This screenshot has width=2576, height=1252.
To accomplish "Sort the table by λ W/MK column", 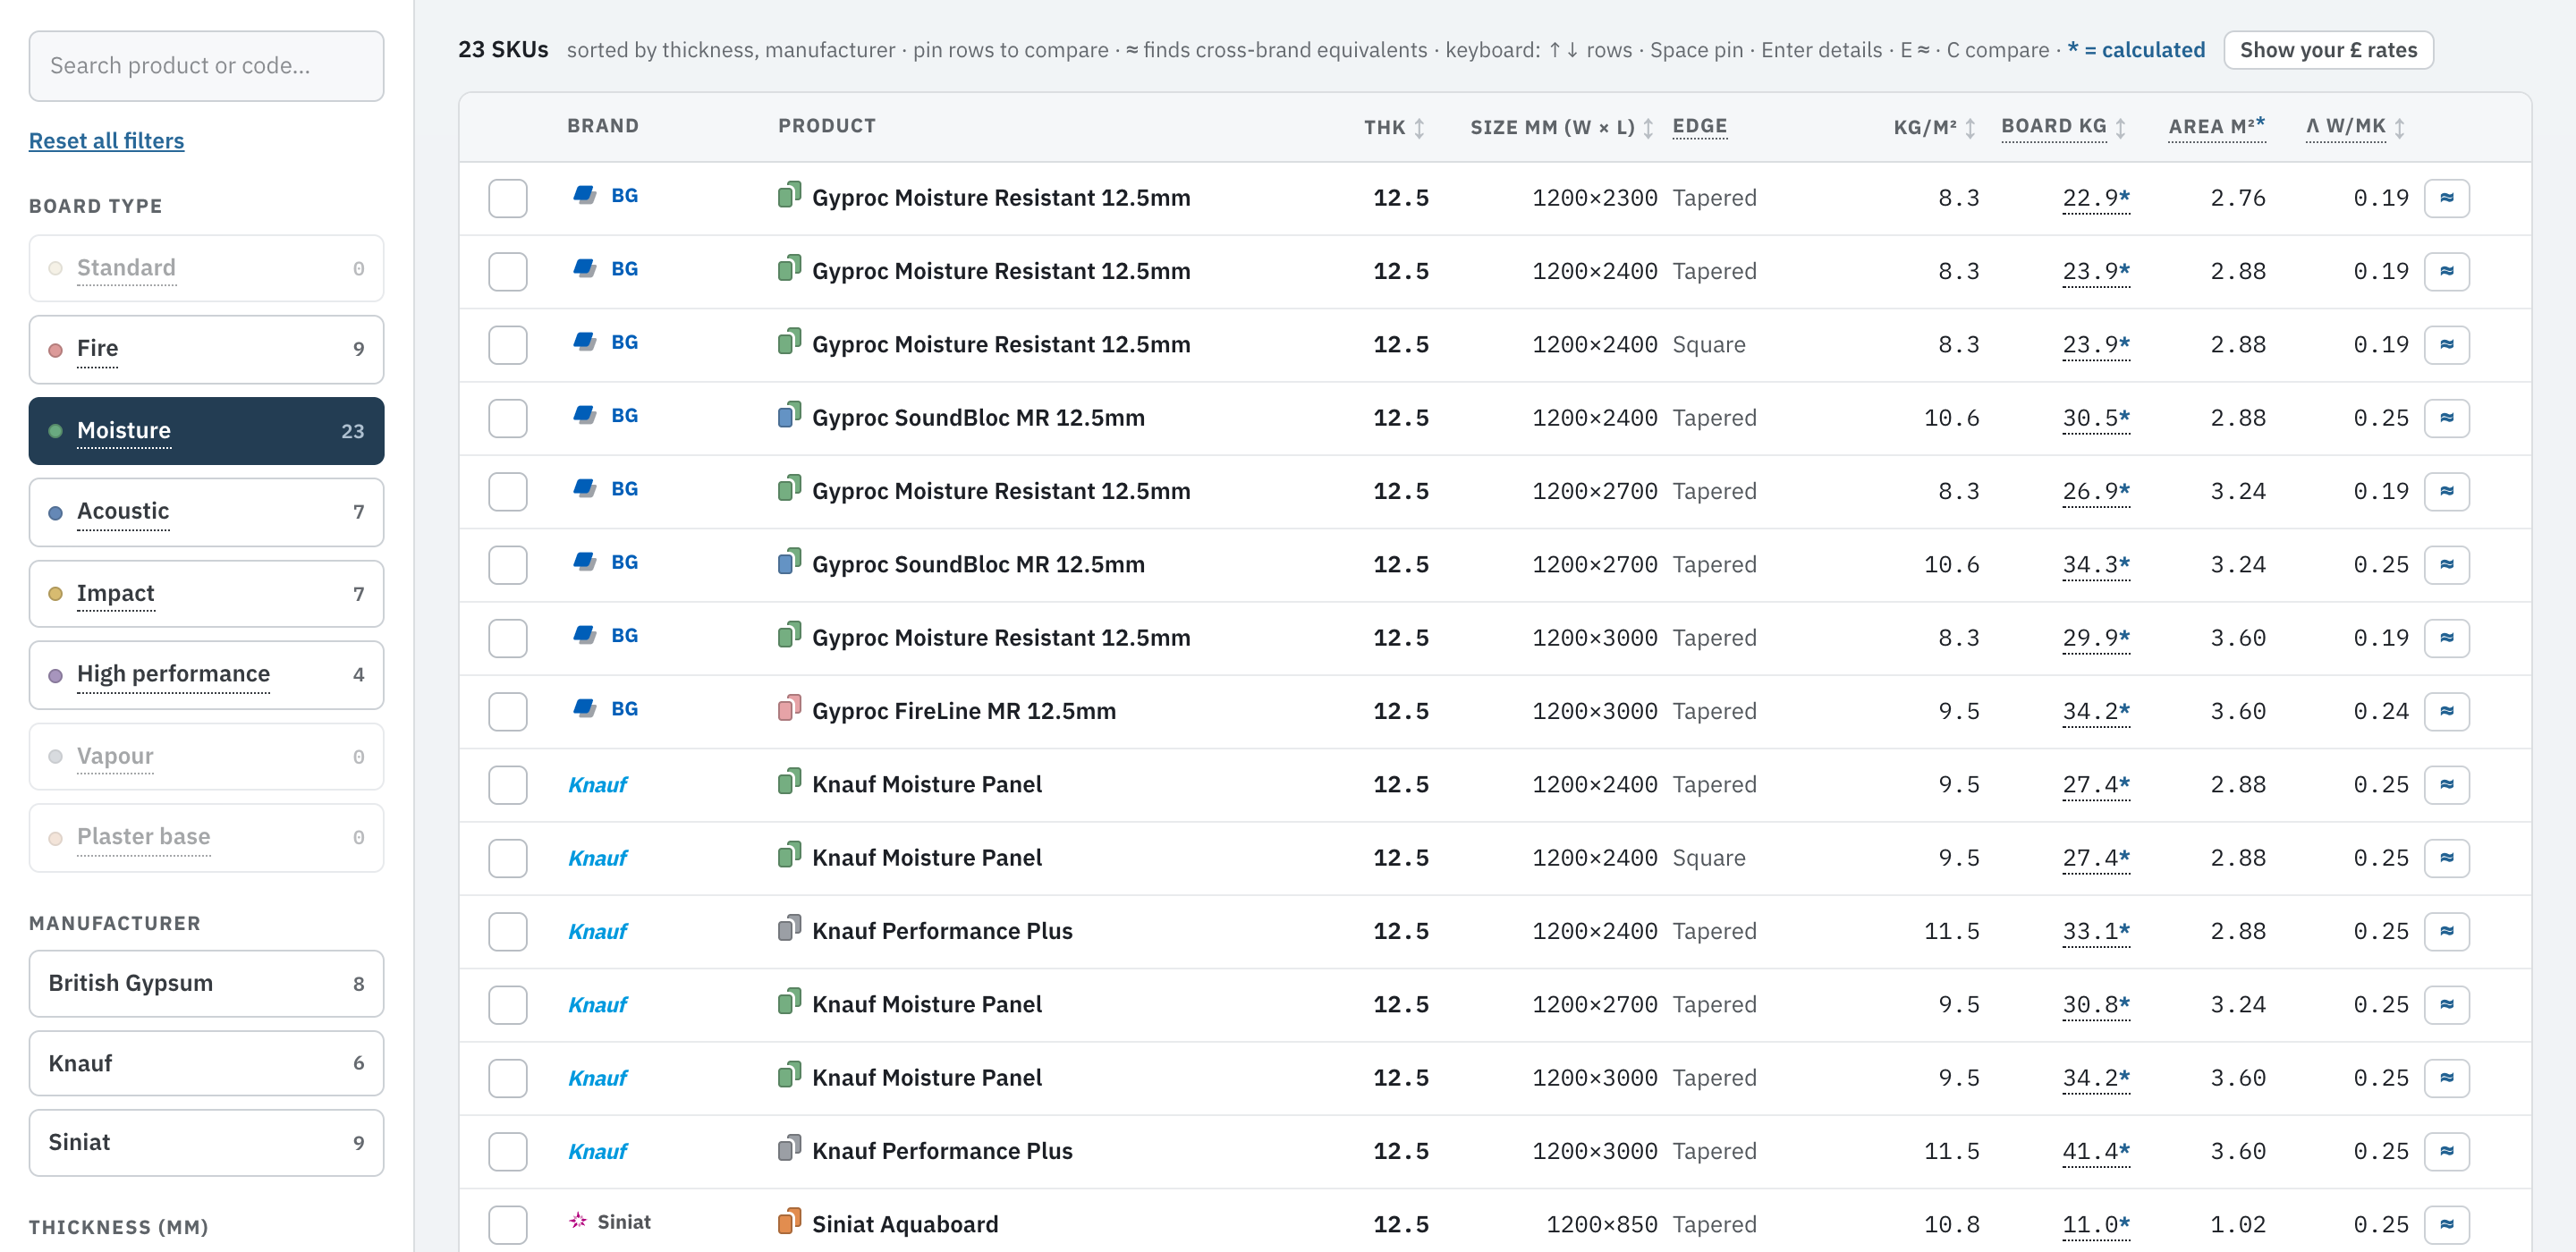I will click(x=2354, y=127).
